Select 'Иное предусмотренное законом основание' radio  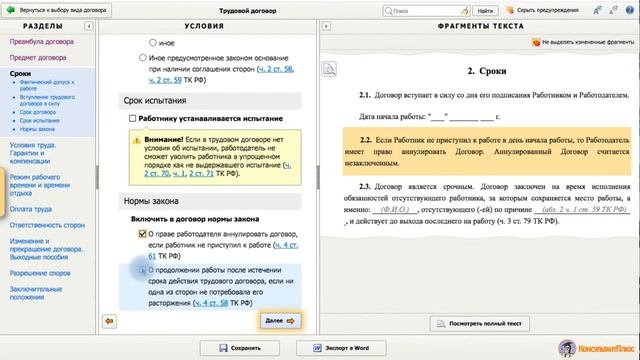click(142, 58)
